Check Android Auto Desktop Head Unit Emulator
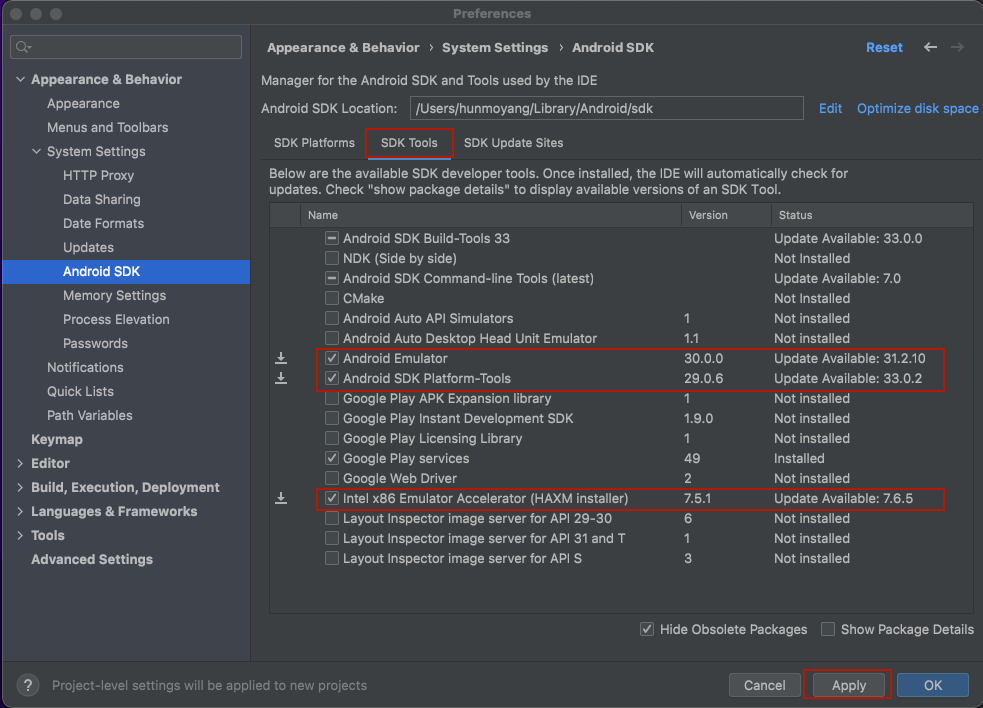983x708 pixels. 332,339
